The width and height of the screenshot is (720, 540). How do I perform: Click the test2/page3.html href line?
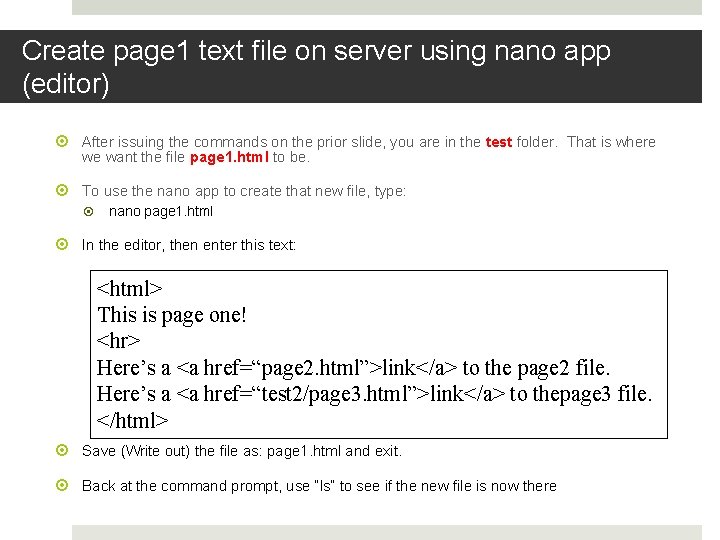pyautogui.click(x=374, y=394)
